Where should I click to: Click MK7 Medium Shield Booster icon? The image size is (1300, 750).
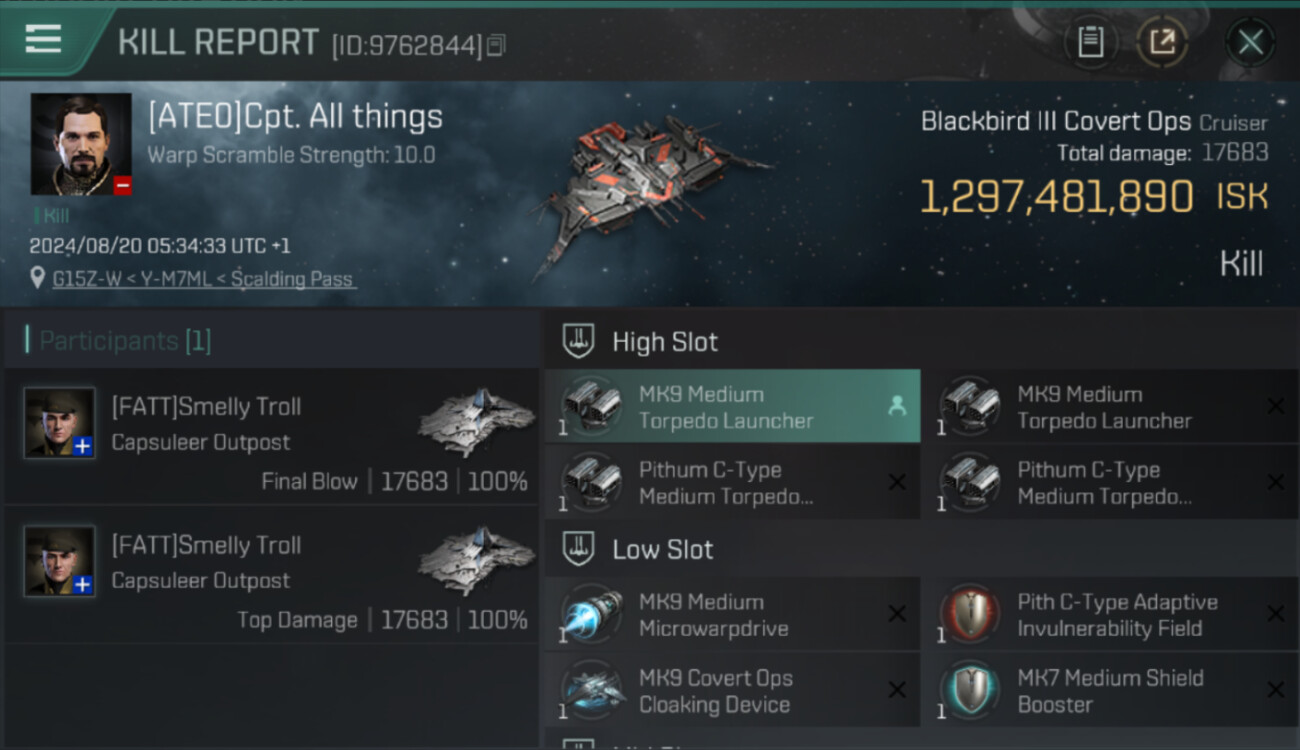coord(970,691)
